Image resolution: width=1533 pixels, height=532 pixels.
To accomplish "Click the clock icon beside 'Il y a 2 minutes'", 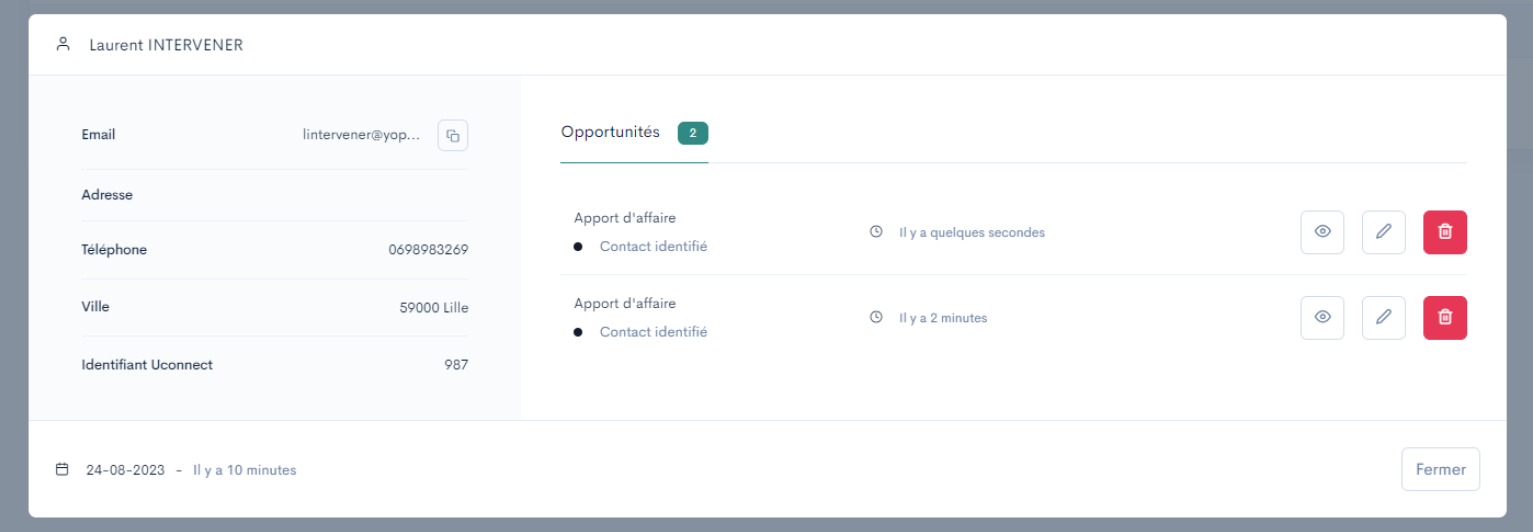I will click(876, 318).
